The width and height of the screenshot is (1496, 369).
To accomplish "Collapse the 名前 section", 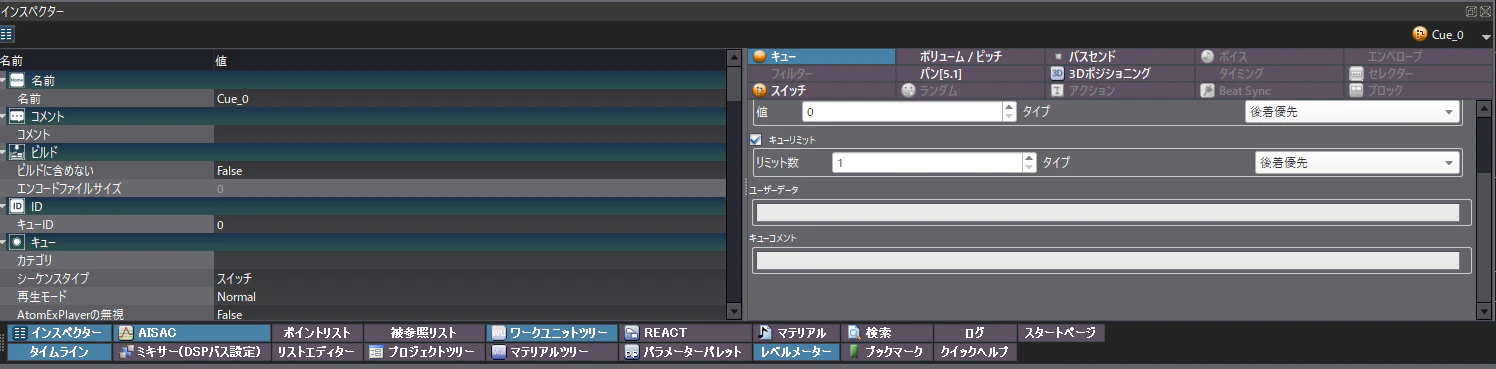I will point(3,80).
